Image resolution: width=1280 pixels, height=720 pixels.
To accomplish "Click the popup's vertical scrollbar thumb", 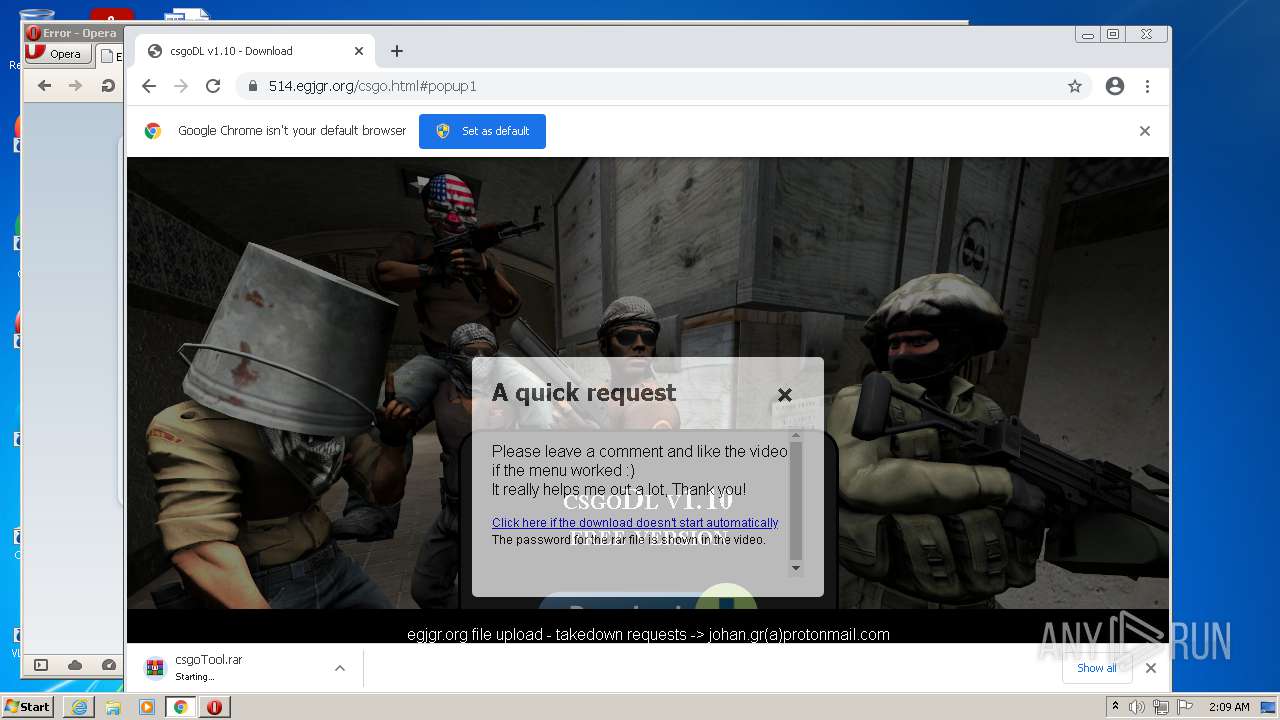I will [796, 500].
